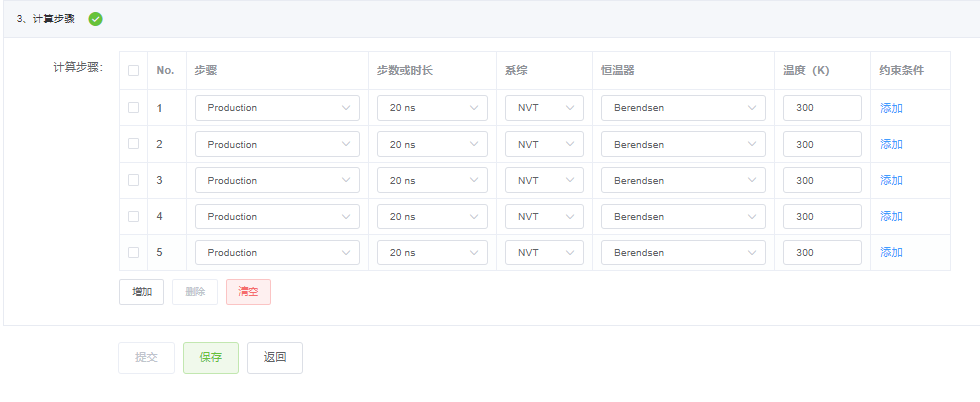Toggle the select-all header checkbox

point(133,71)
